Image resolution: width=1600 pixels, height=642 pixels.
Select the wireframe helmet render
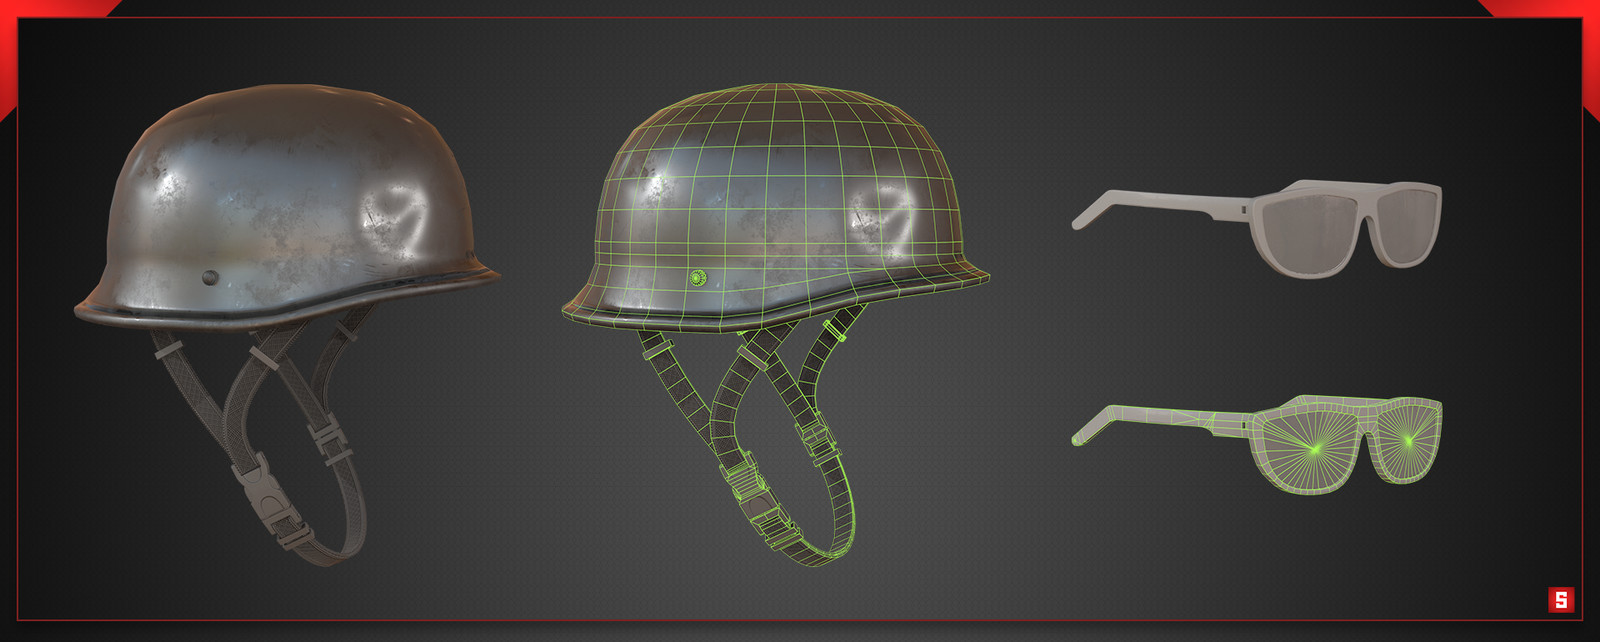(776, 325)
